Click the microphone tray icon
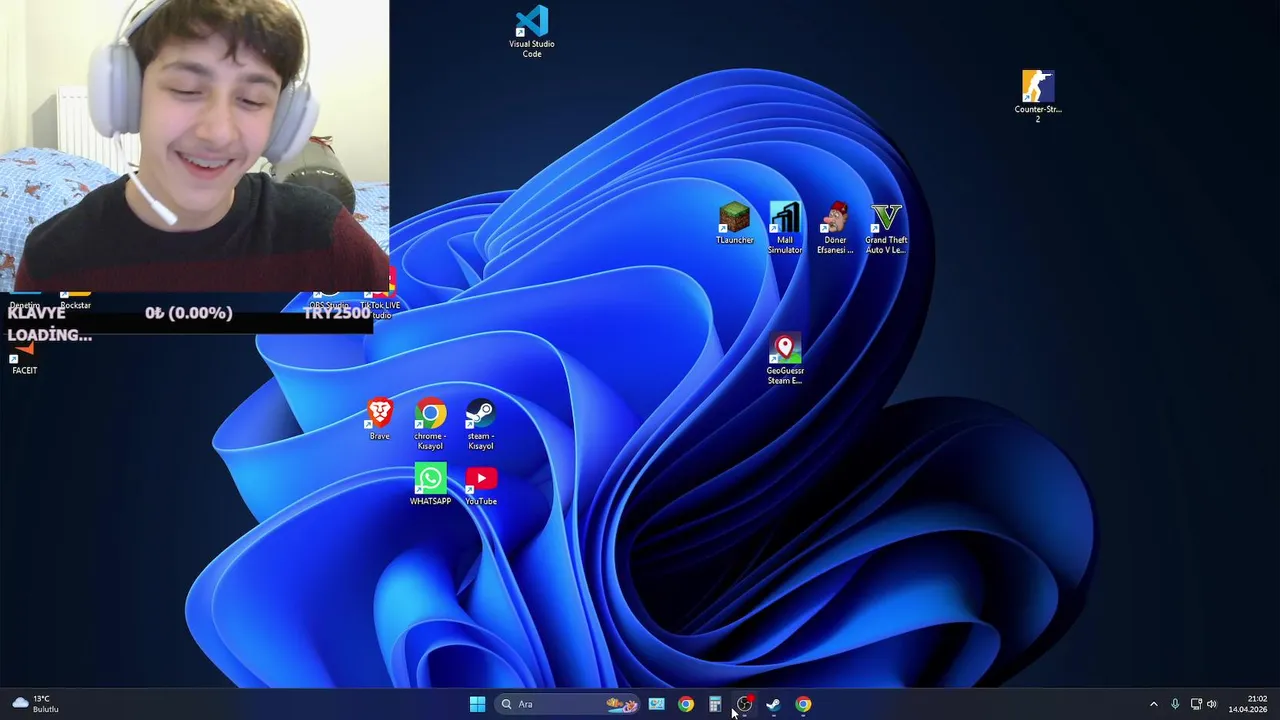The width and height of the screenshot is (1280, 720). tap(1175, 704)
